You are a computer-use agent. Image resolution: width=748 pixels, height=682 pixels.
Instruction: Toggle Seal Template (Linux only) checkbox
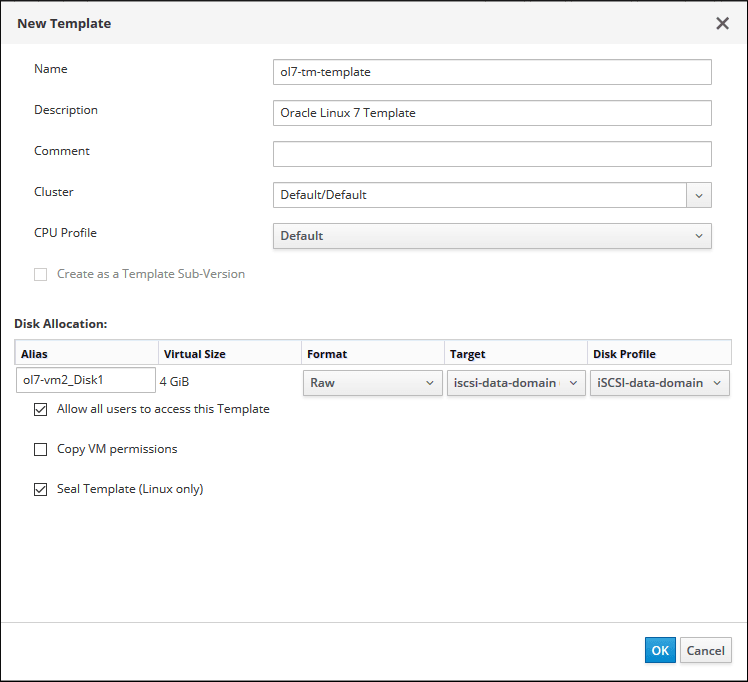tap(41, 489)
